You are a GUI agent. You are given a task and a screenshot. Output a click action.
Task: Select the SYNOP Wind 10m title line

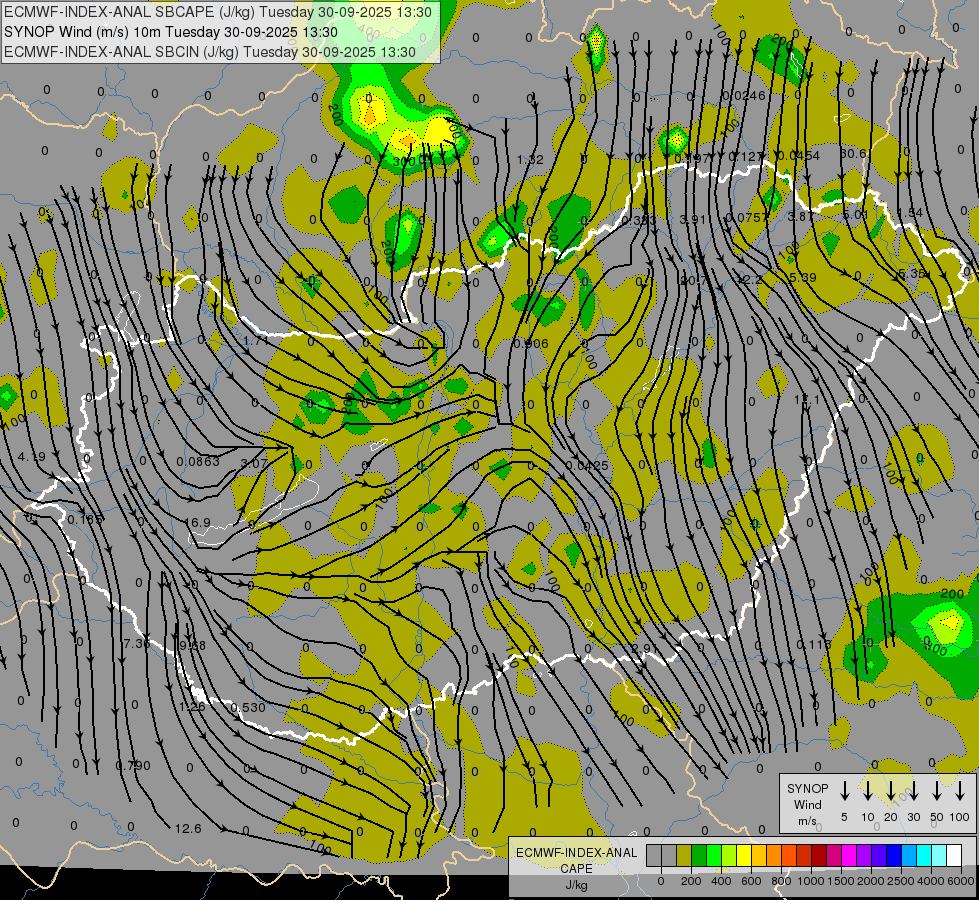(170, 32)
